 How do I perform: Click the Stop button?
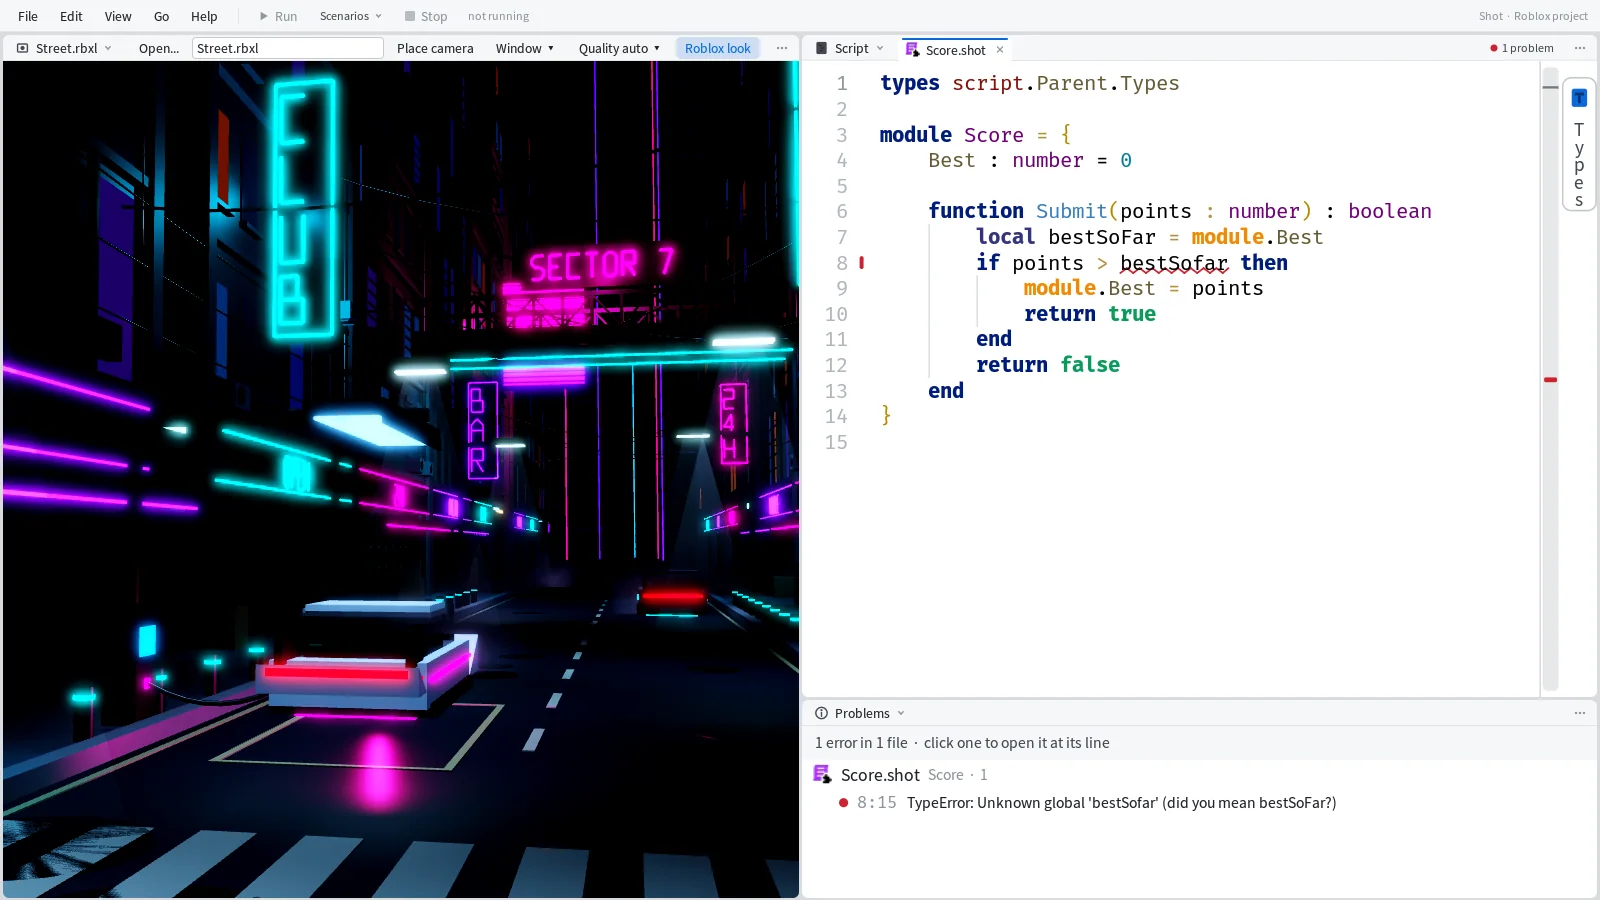[x=426, y=16]
